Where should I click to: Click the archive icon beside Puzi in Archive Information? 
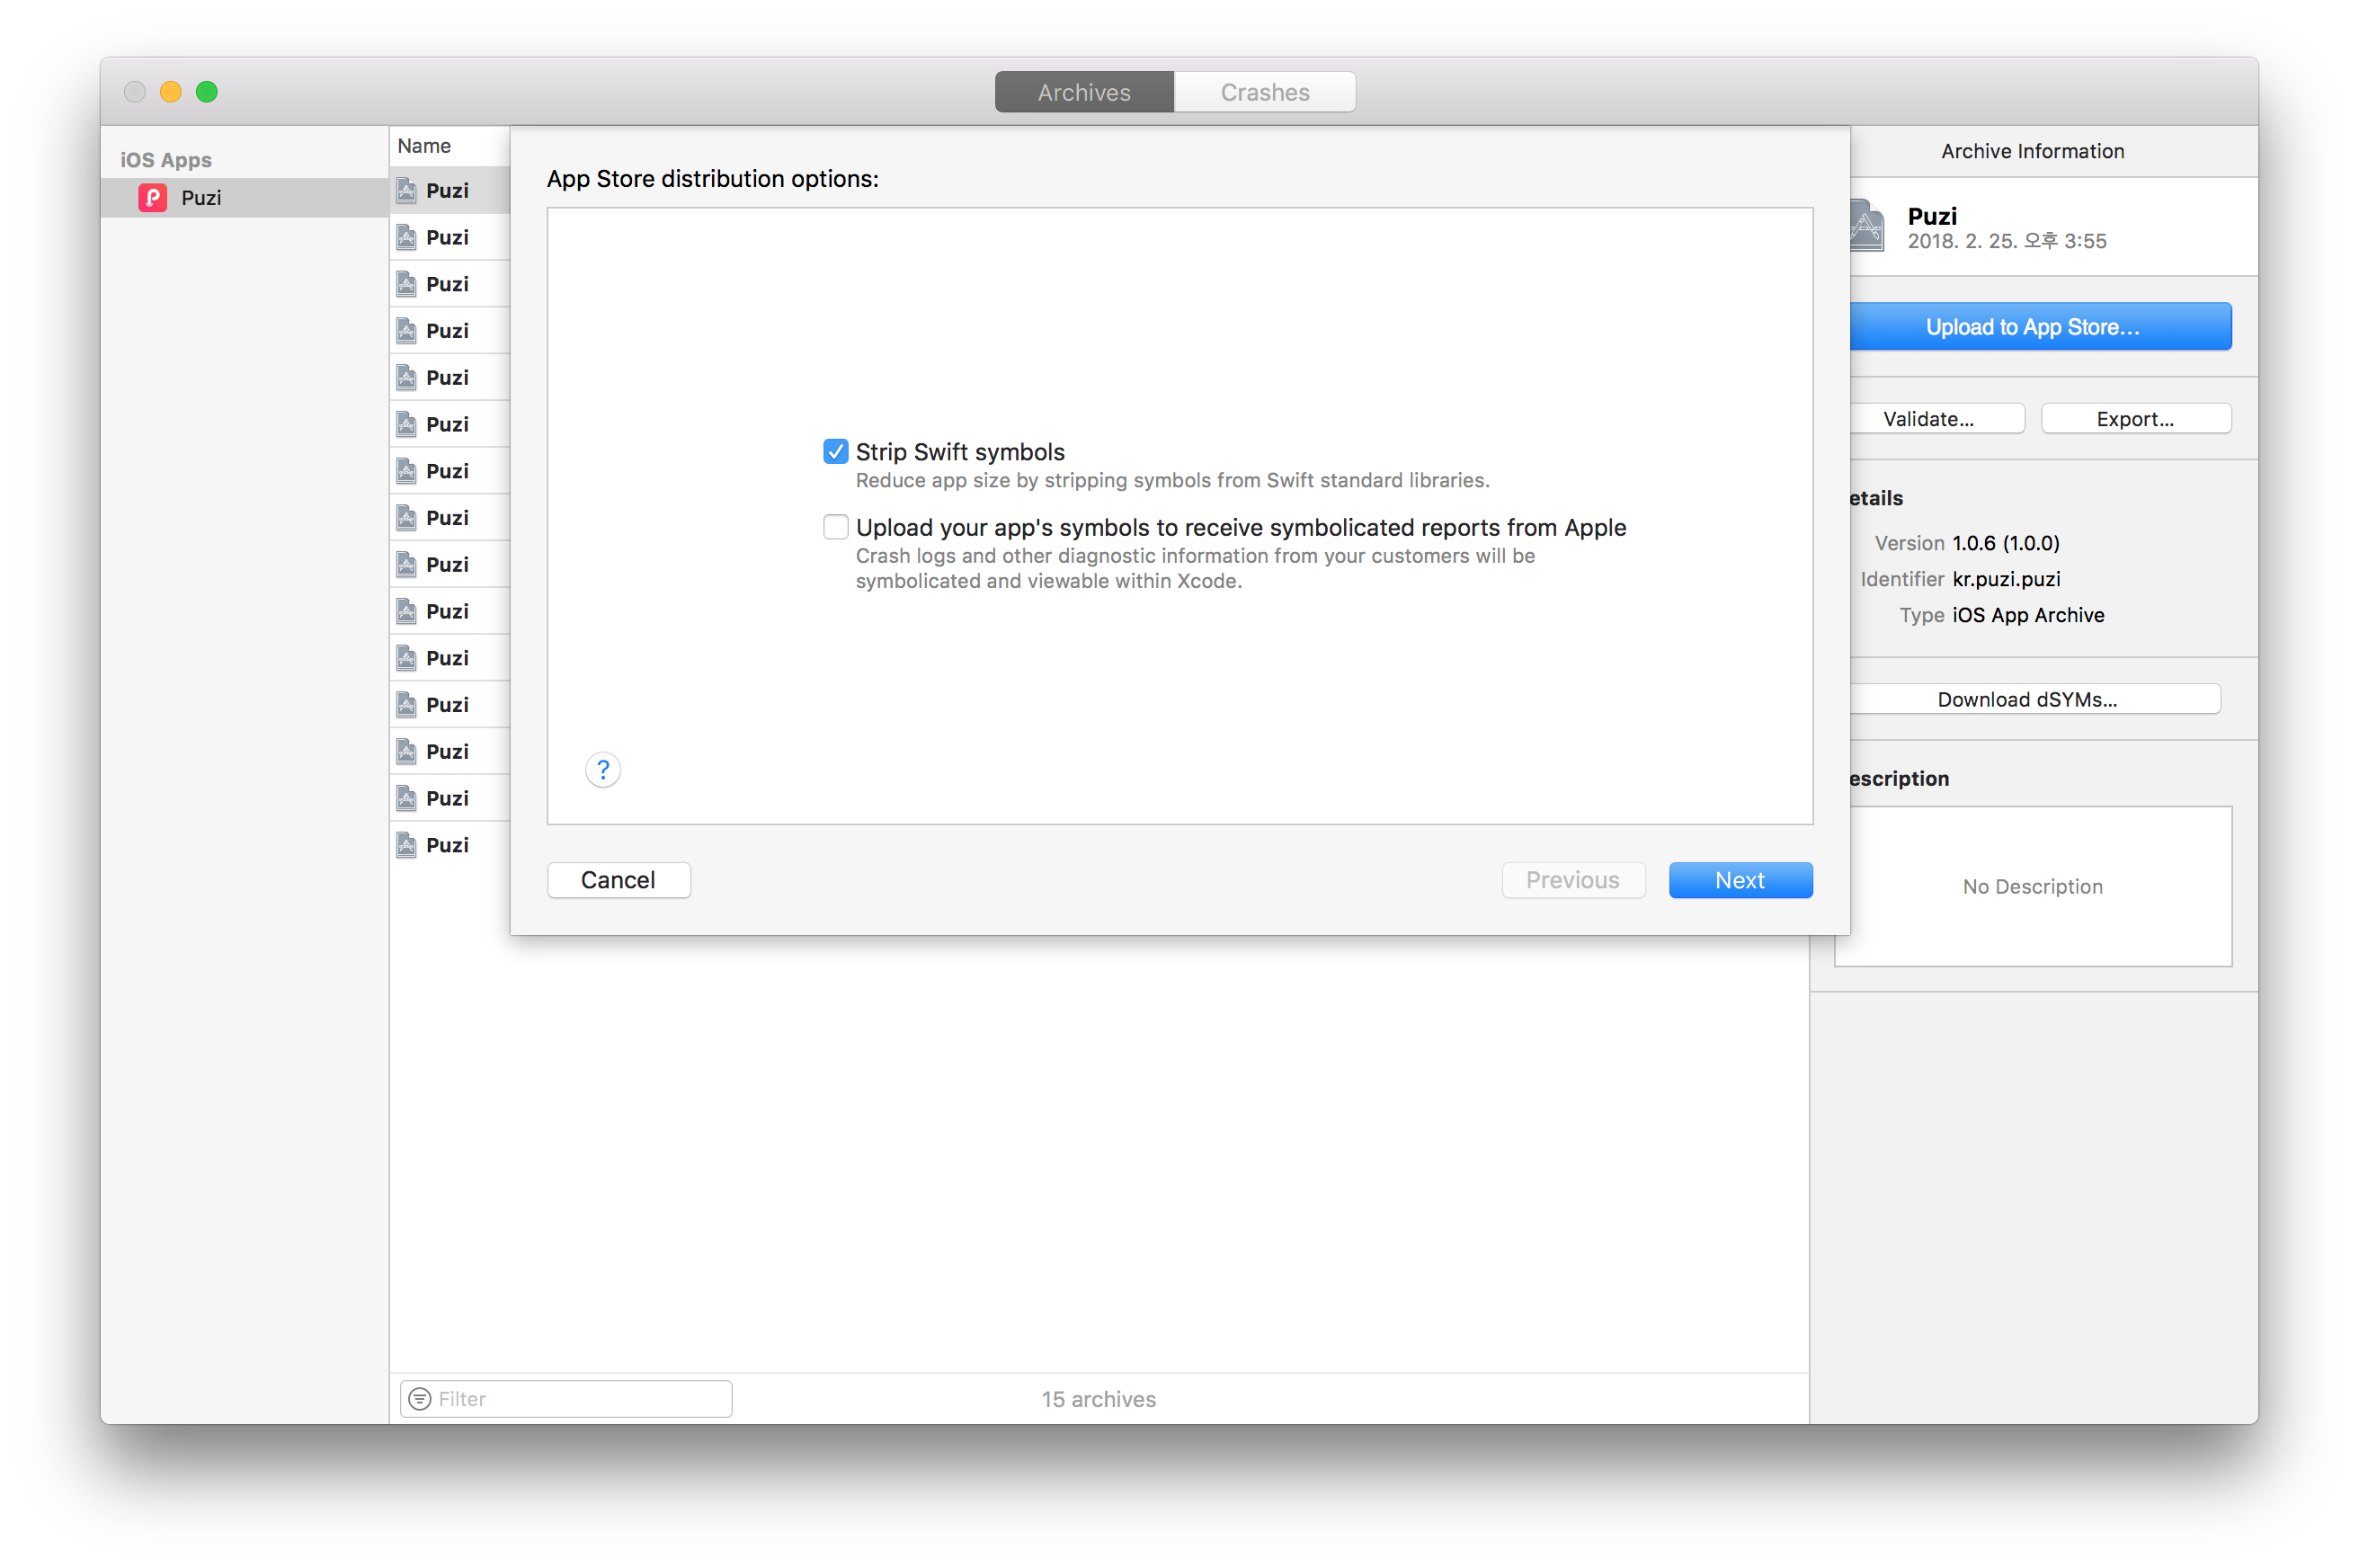1866,226
